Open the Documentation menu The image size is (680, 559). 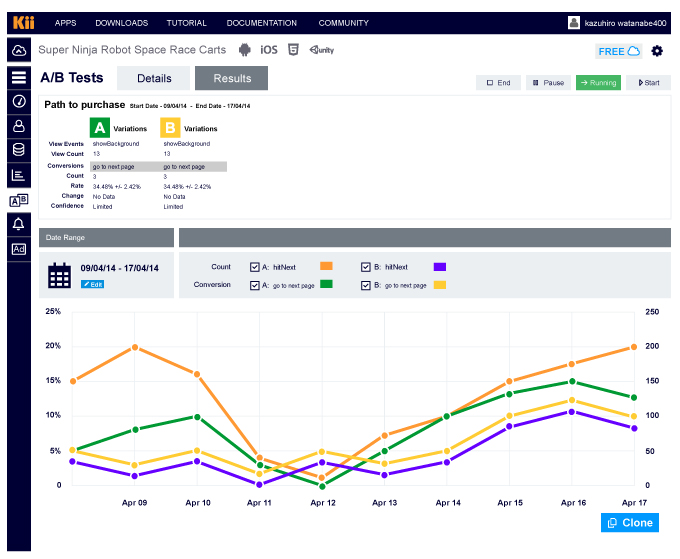(x=261, y=23)
